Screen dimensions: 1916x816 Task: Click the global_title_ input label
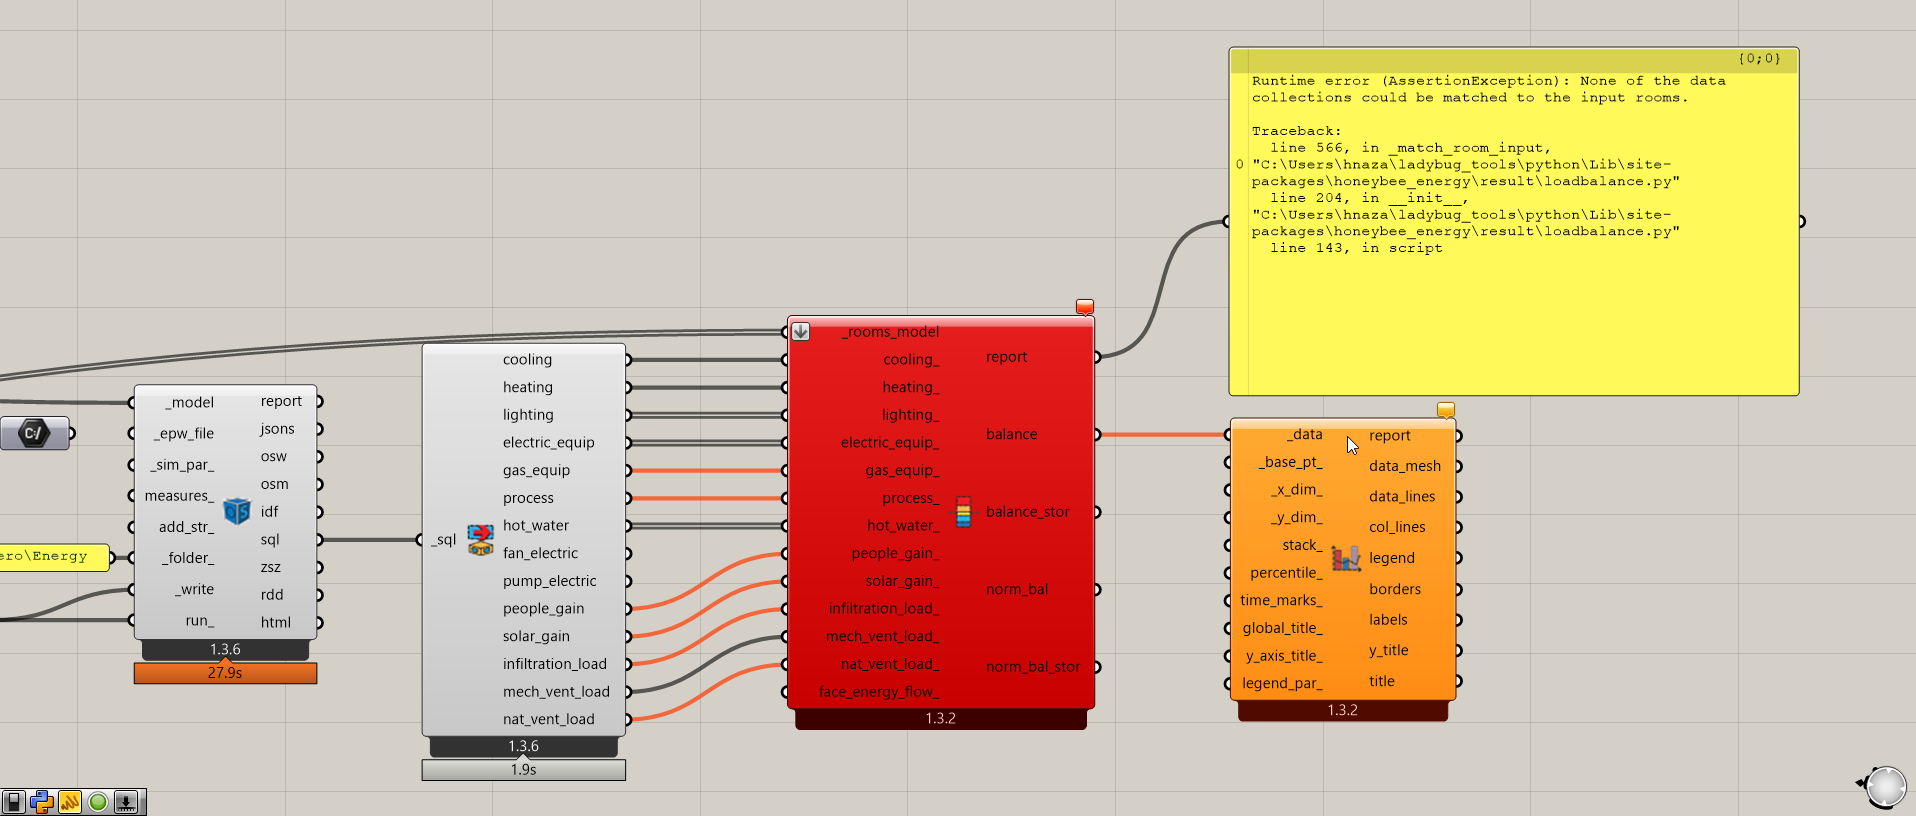tap(1282, 628)
